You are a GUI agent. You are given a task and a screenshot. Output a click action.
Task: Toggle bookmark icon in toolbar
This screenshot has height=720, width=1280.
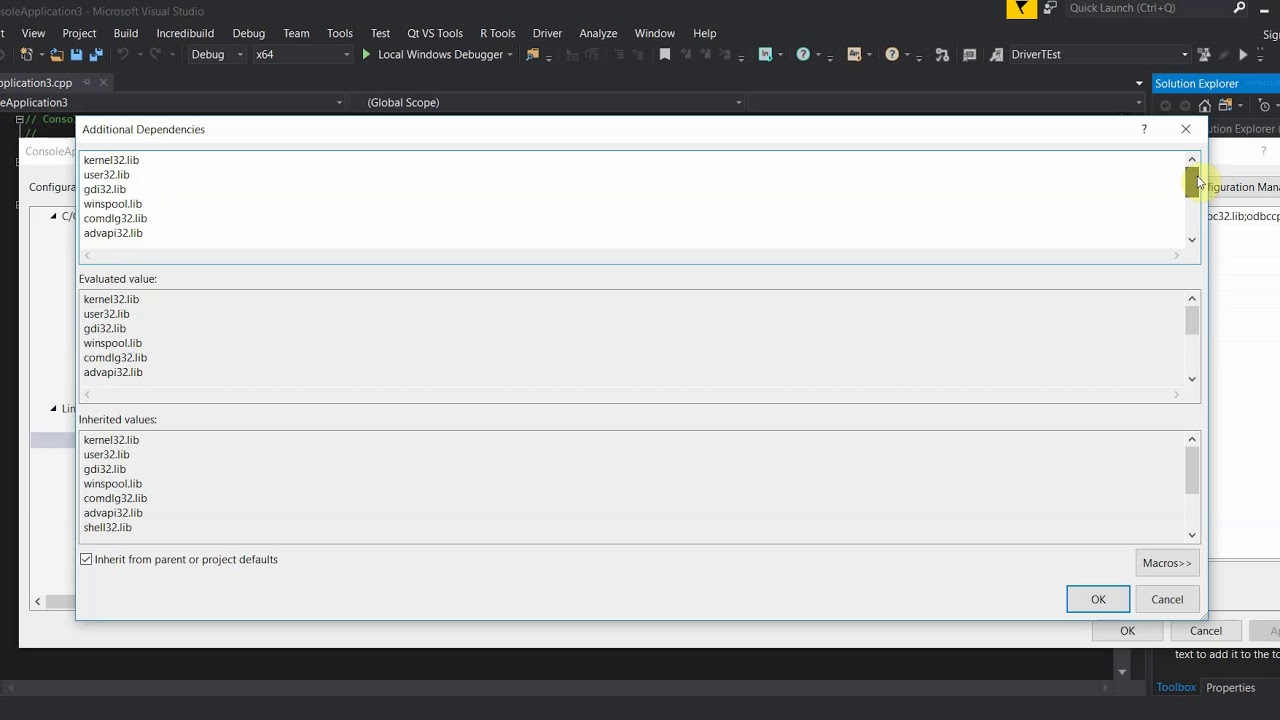[665, 55]
